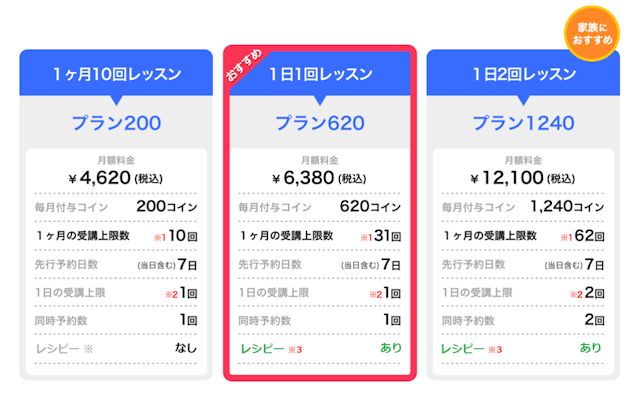The image size is (640, 398).
Task: Click ※ mark beside grey レシピー
Action: pos(88,349)
